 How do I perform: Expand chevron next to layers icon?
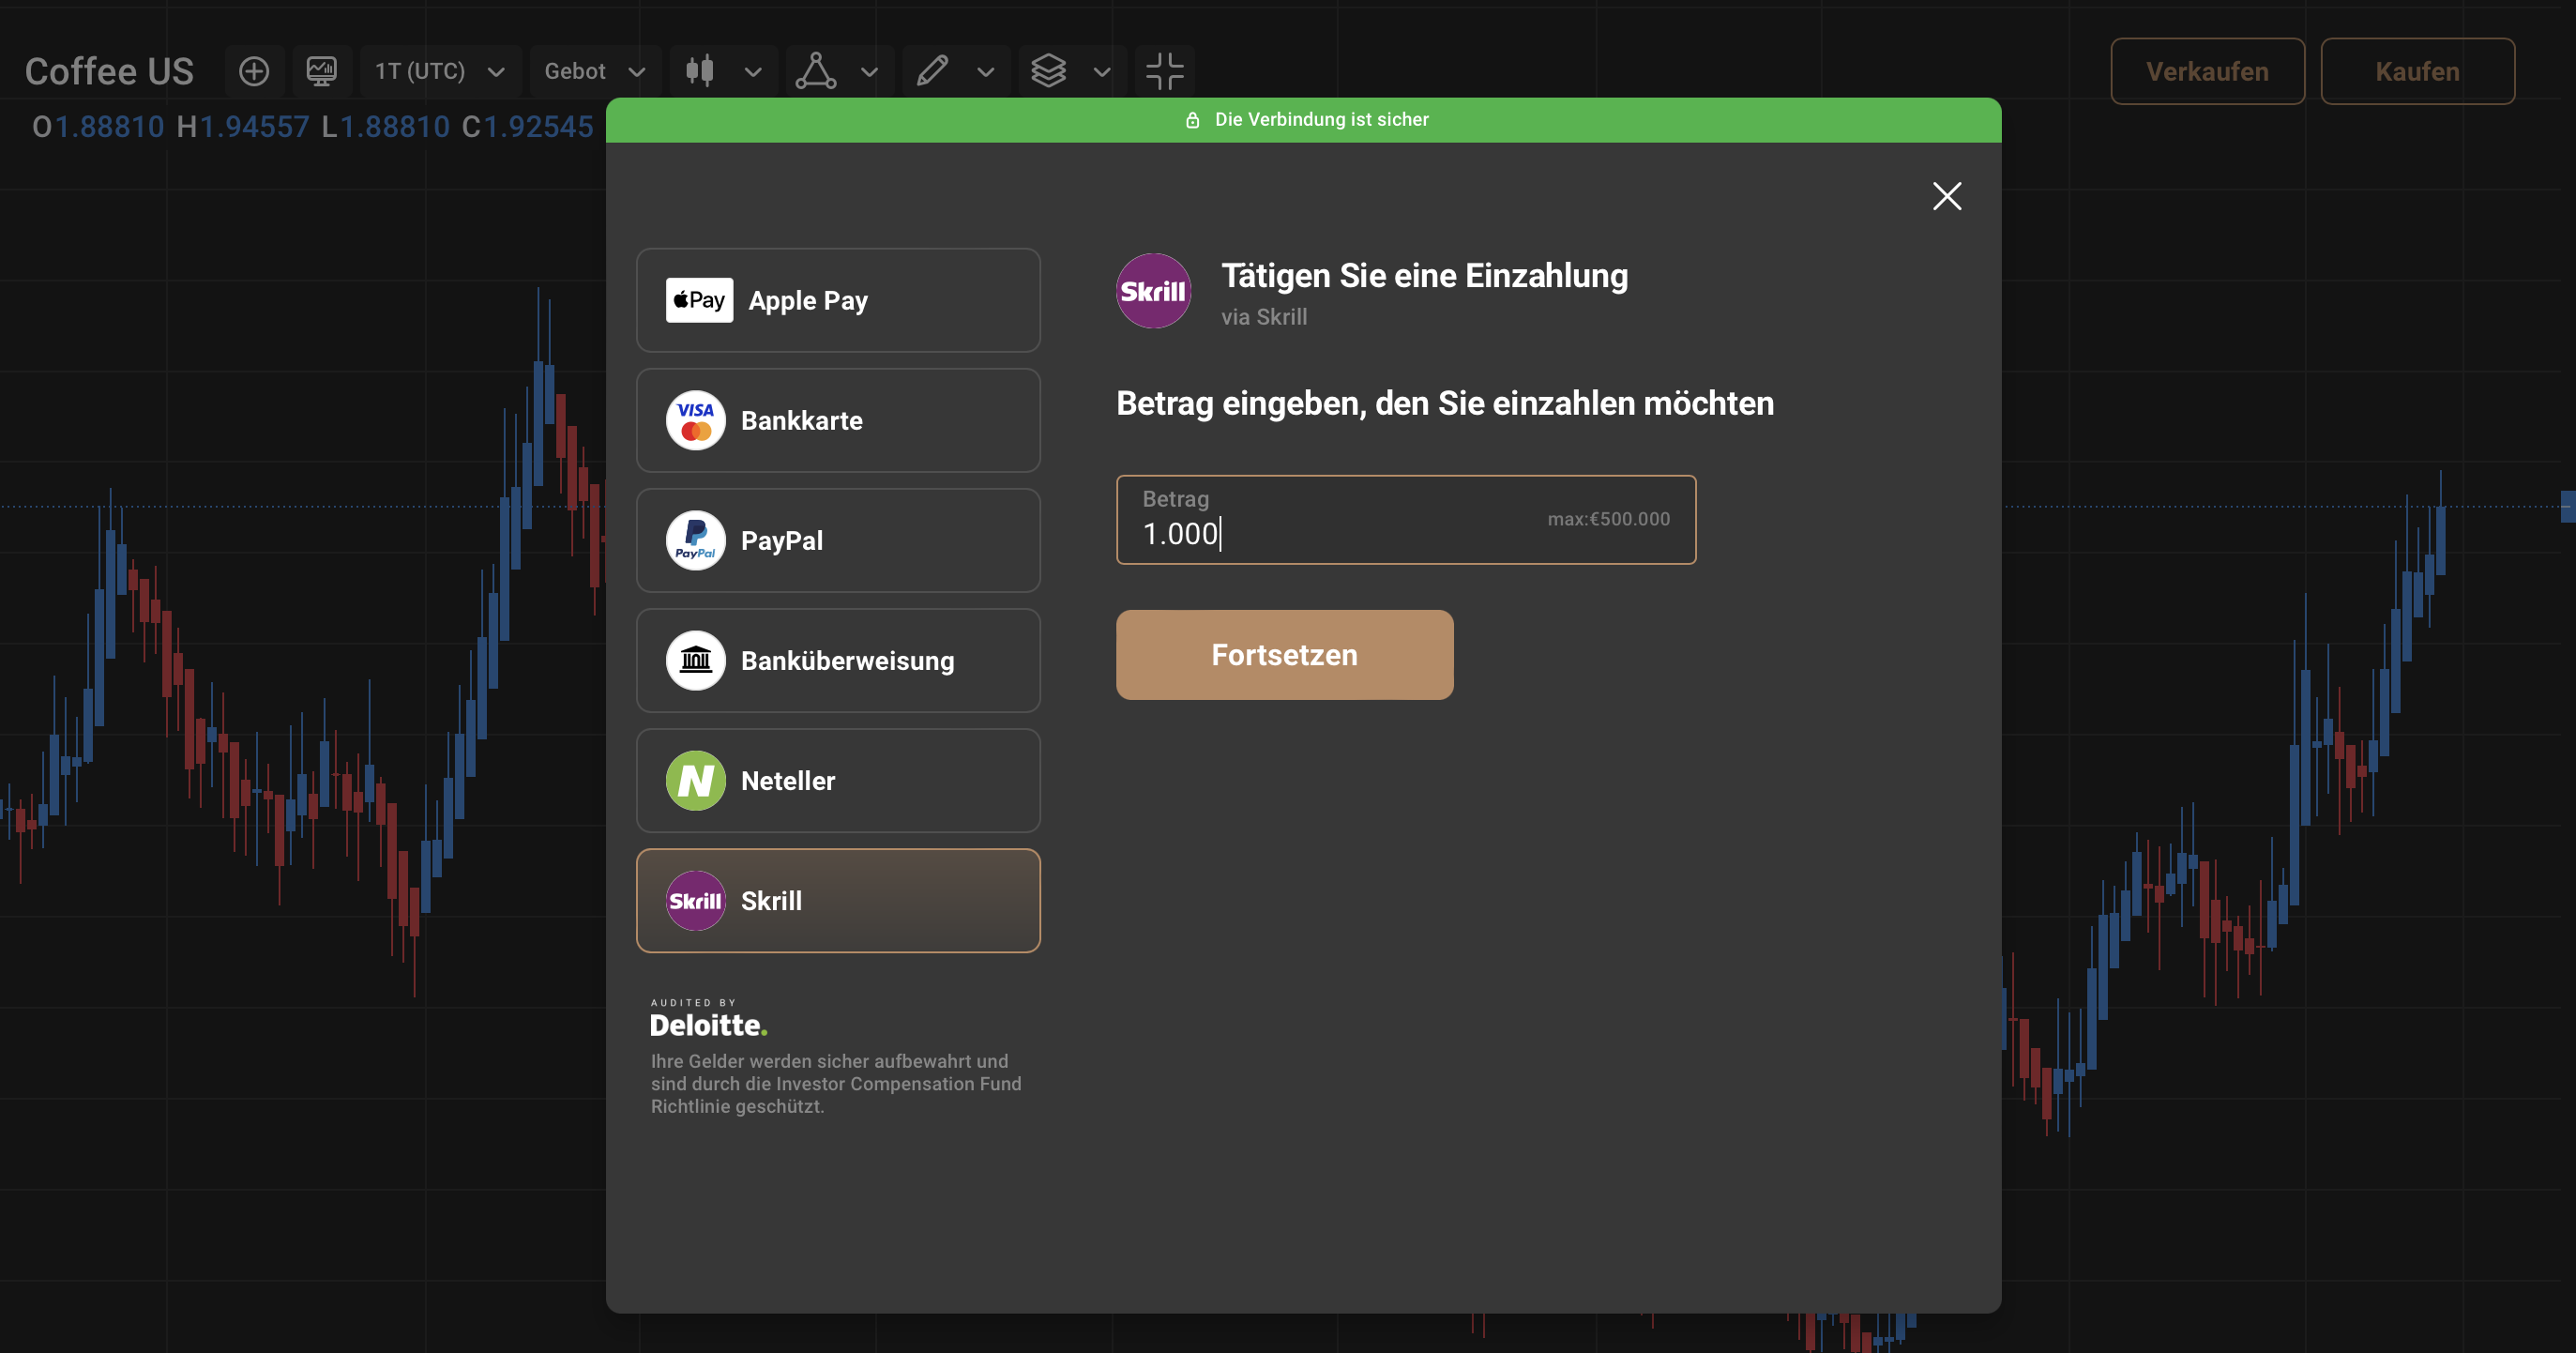pyautogui.click(x=1102, y=72)
